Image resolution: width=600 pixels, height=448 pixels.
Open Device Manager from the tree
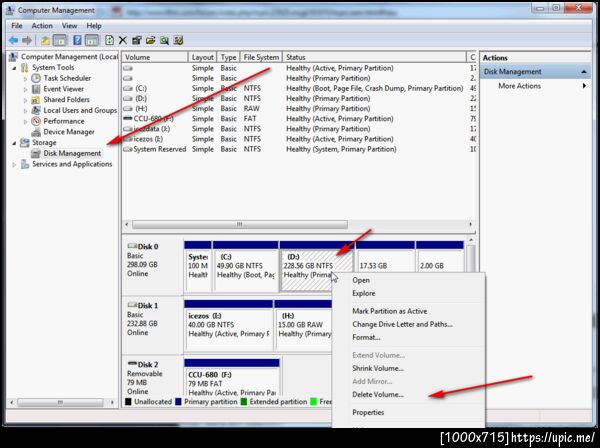click(69, 132)
